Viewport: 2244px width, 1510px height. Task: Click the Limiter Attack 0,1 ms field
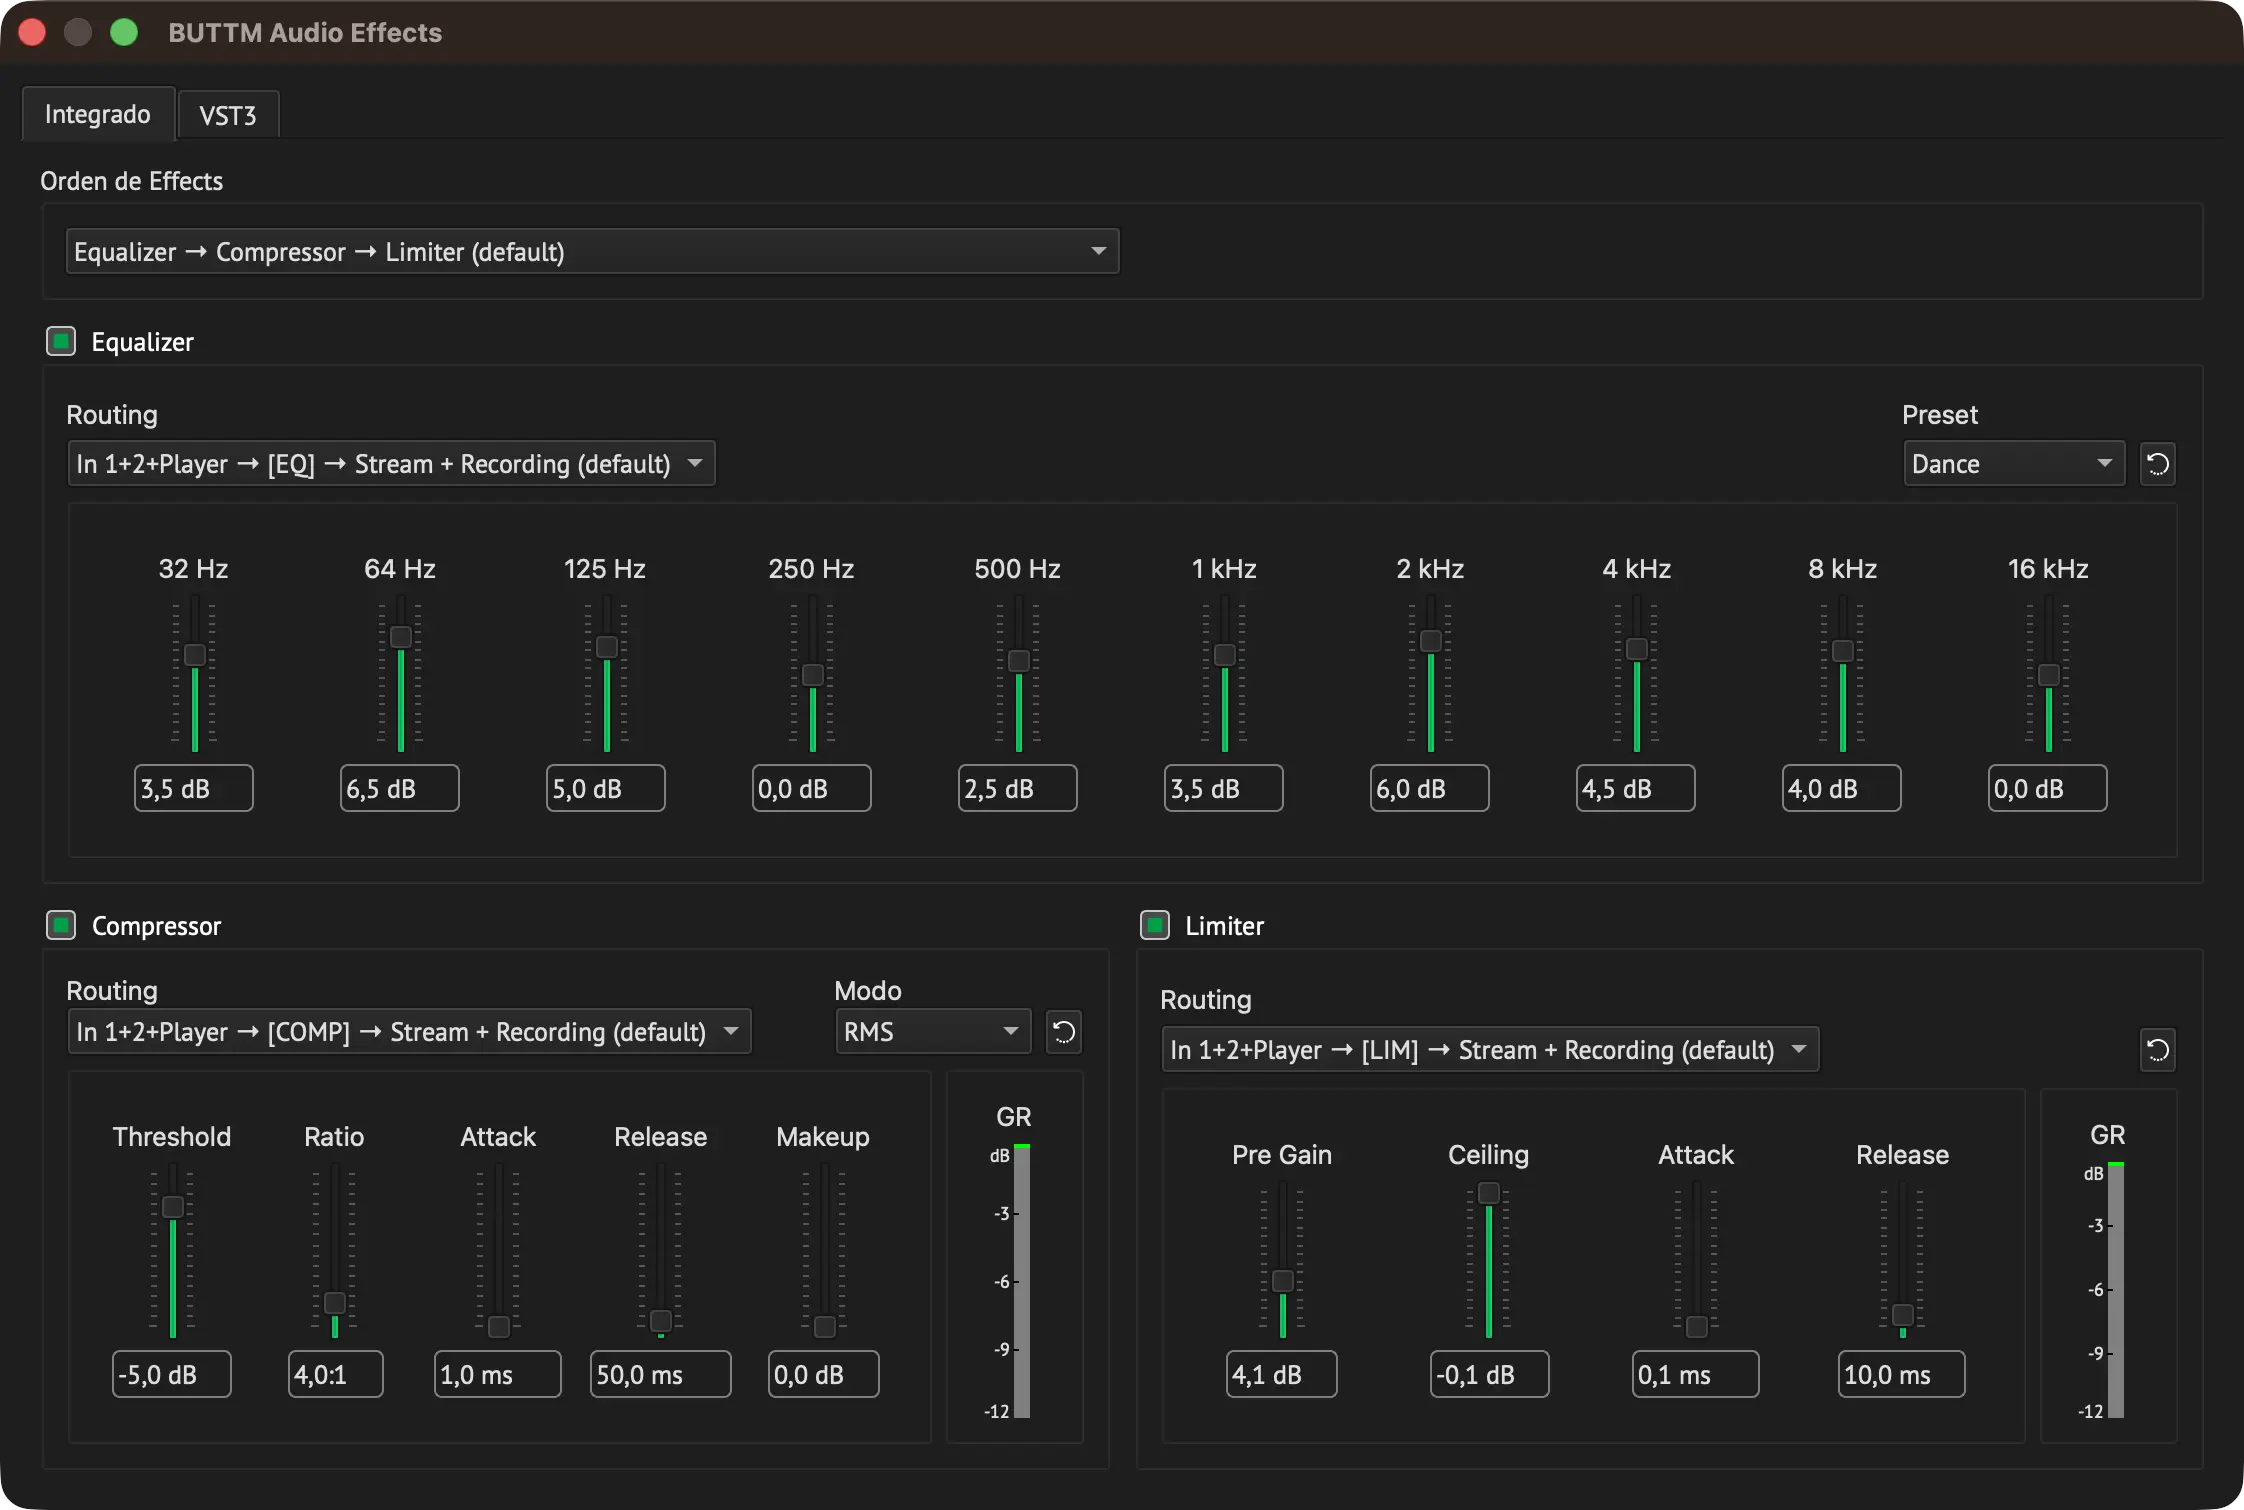(x=1696, y=1374)
